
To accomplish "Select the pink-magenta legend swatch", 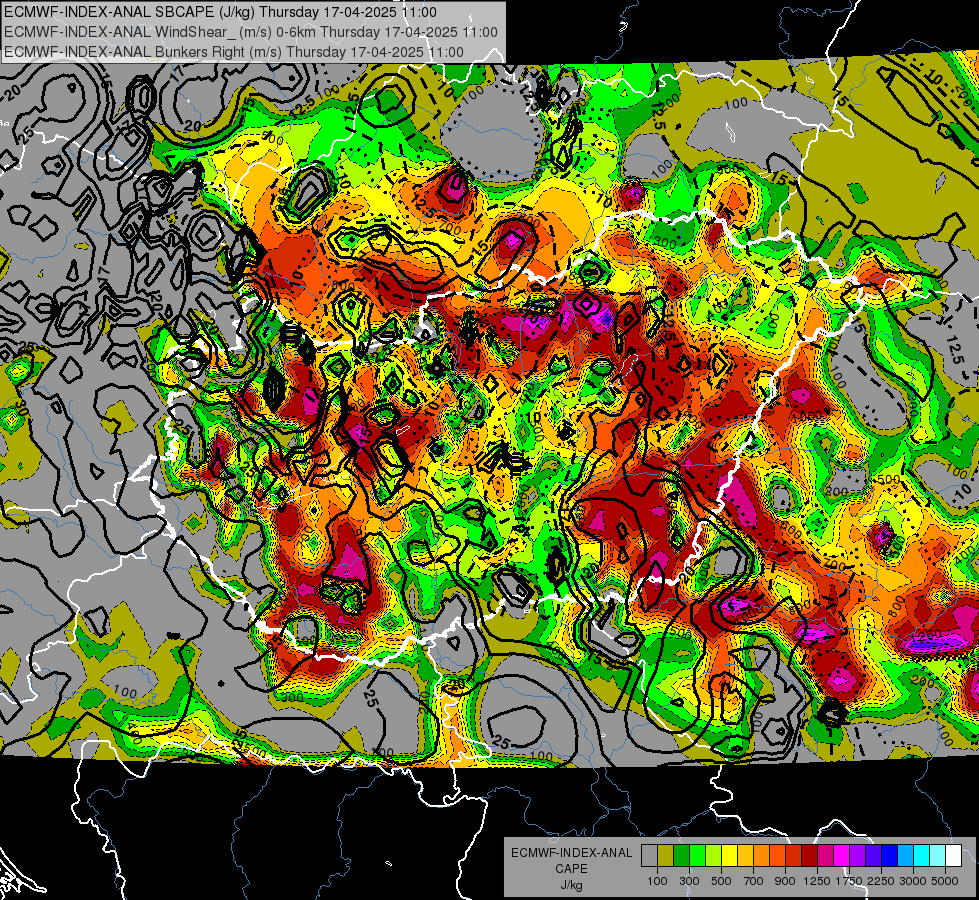I will [825, 856].
